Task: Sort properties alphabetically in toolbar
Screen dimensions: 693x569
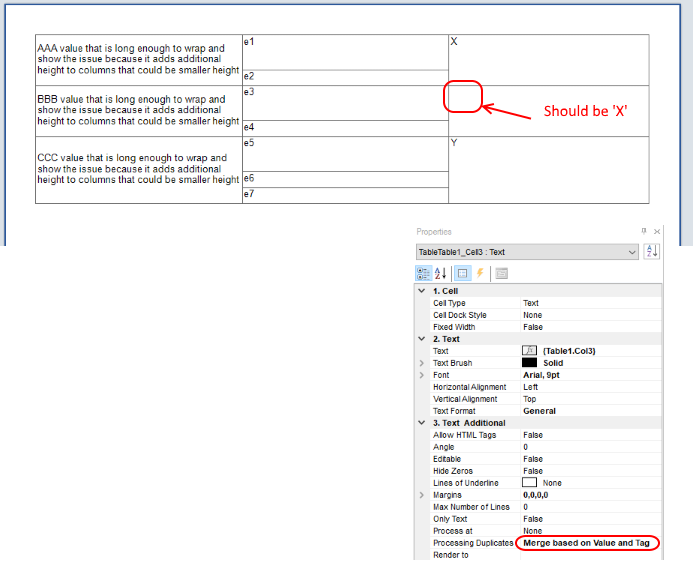Action: (x=440, y=274)
